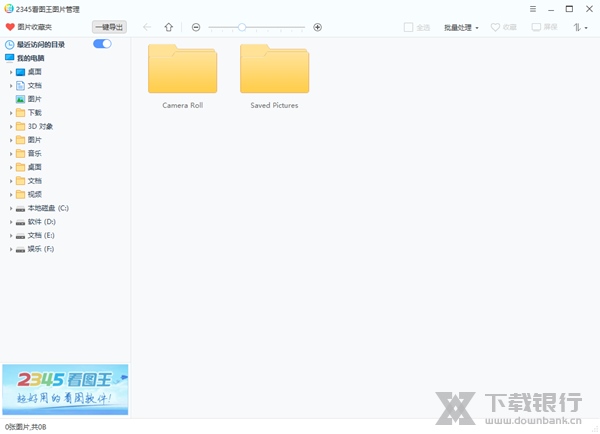Open the 批量处理 dropdown
This screenshot has width=600, height=434.
(461, 27)
